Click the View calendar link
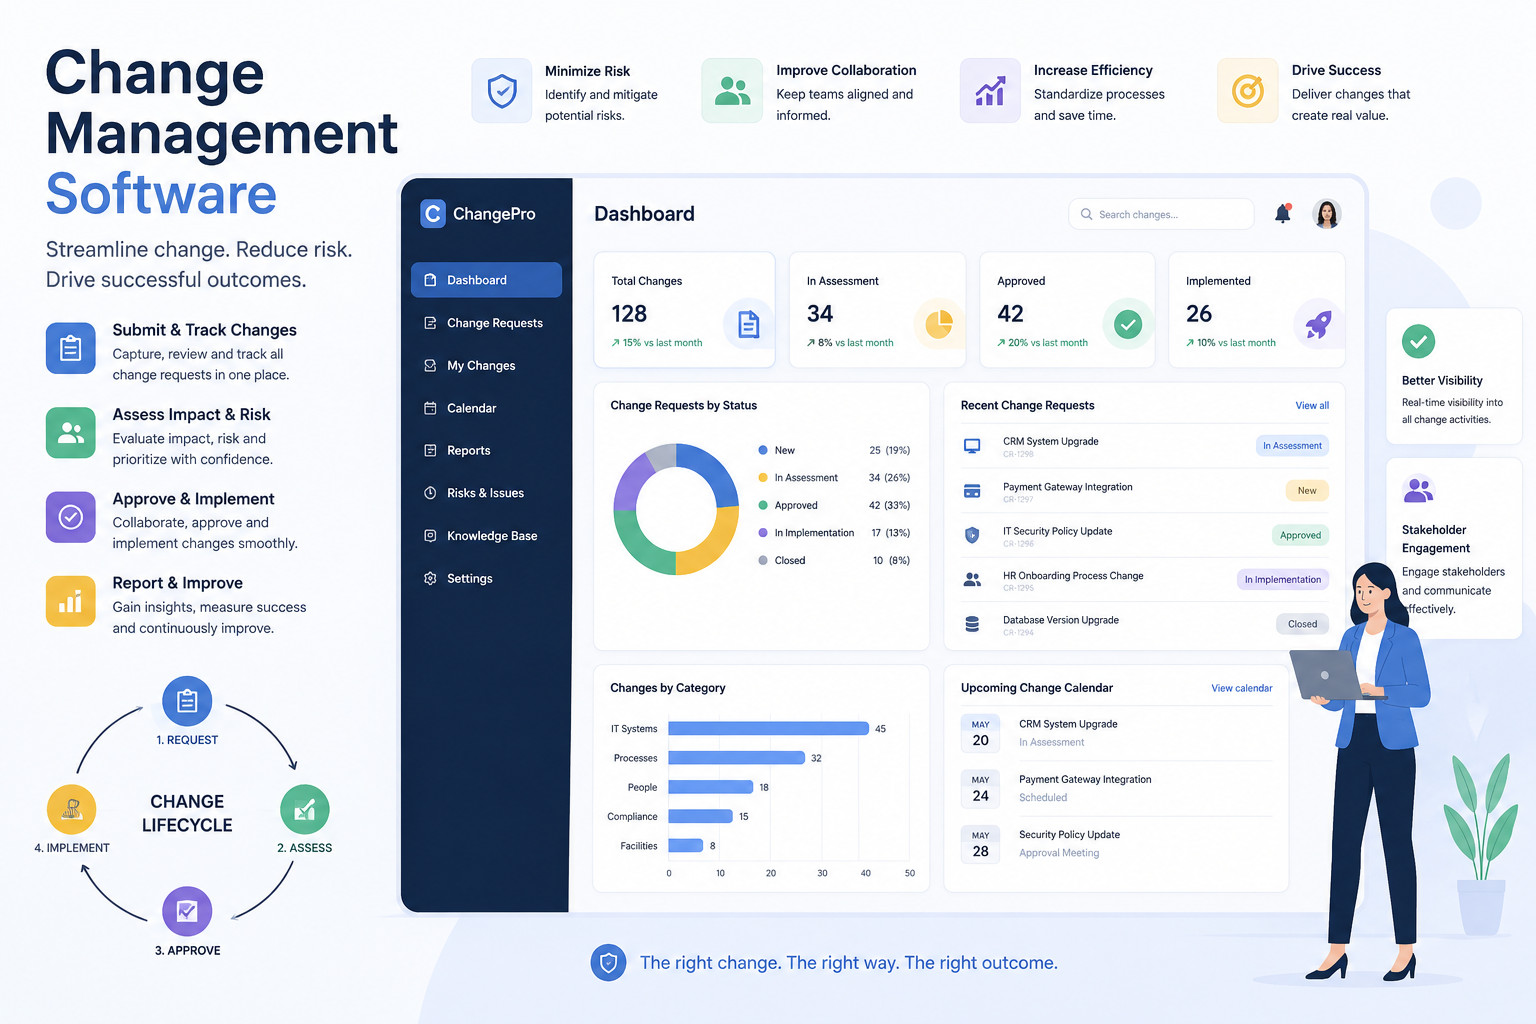The width and height of the screenshot is (1536, 1024). pos(1242,689)
